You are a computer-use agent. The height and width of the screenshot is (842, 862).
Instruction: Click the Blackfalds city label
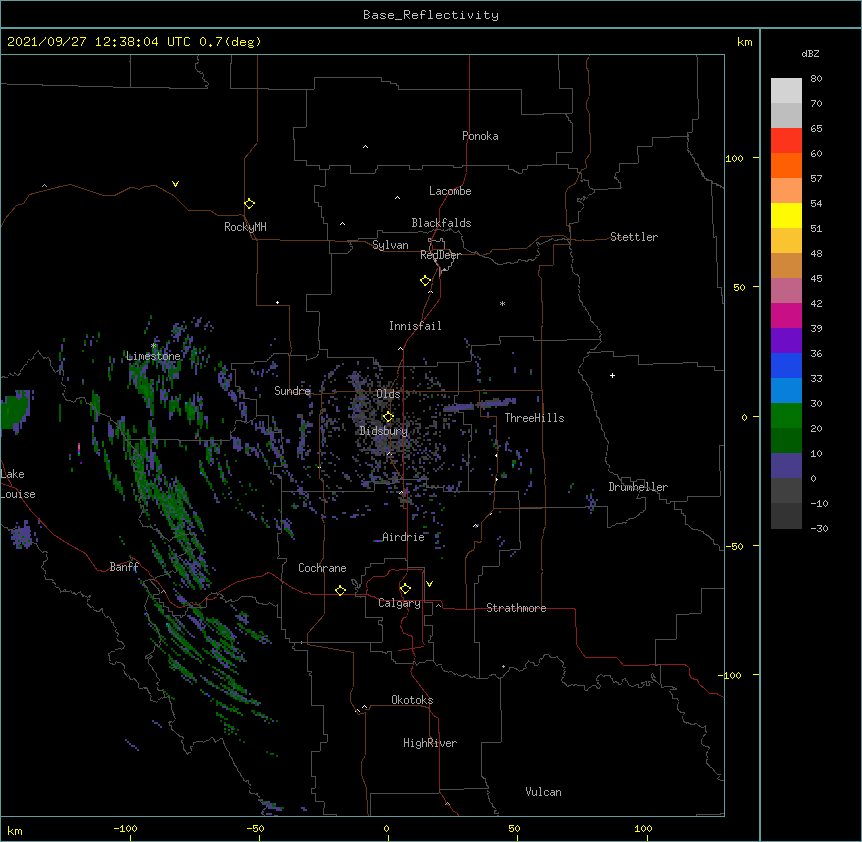tap(441, 223)
